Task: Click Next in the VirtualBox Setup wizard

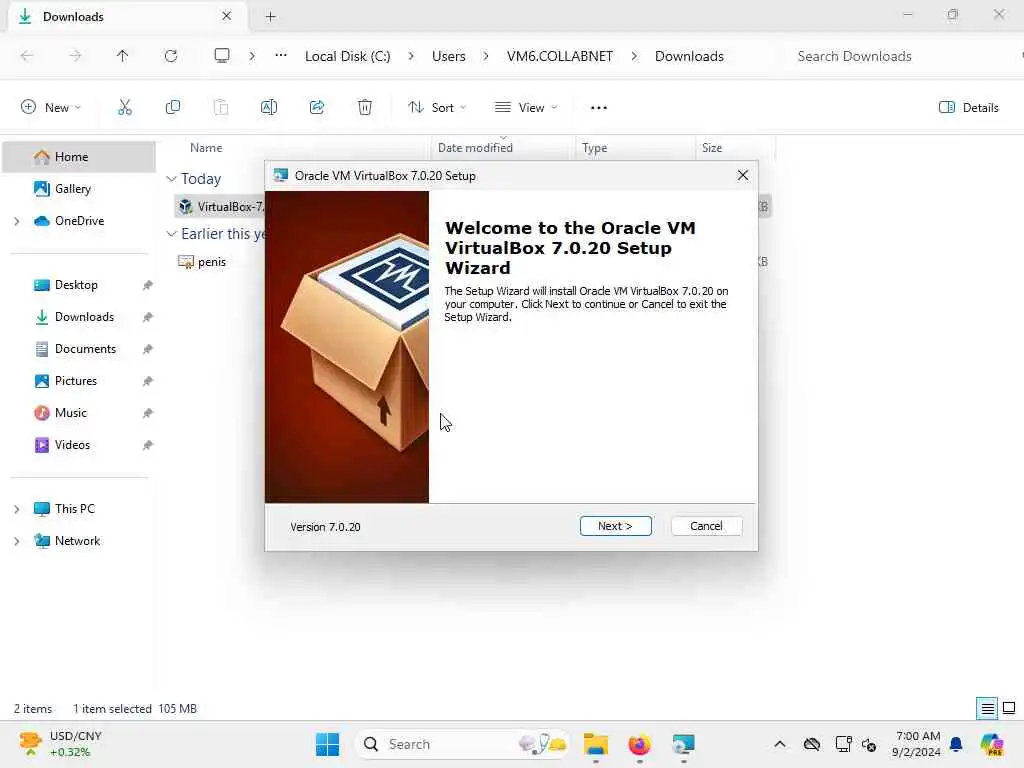Action: click(615, 526)
